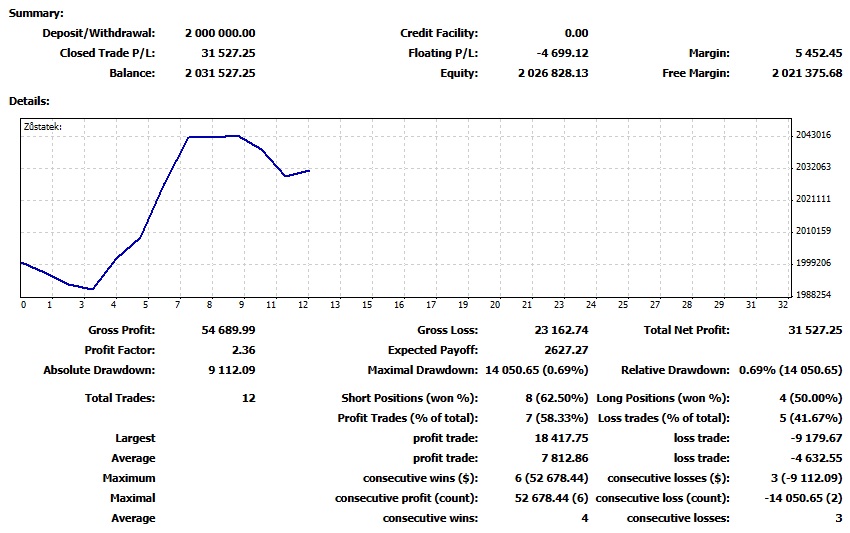Click the Equity value 2 026 828.13
850x533 pixels.
(553, 73)
